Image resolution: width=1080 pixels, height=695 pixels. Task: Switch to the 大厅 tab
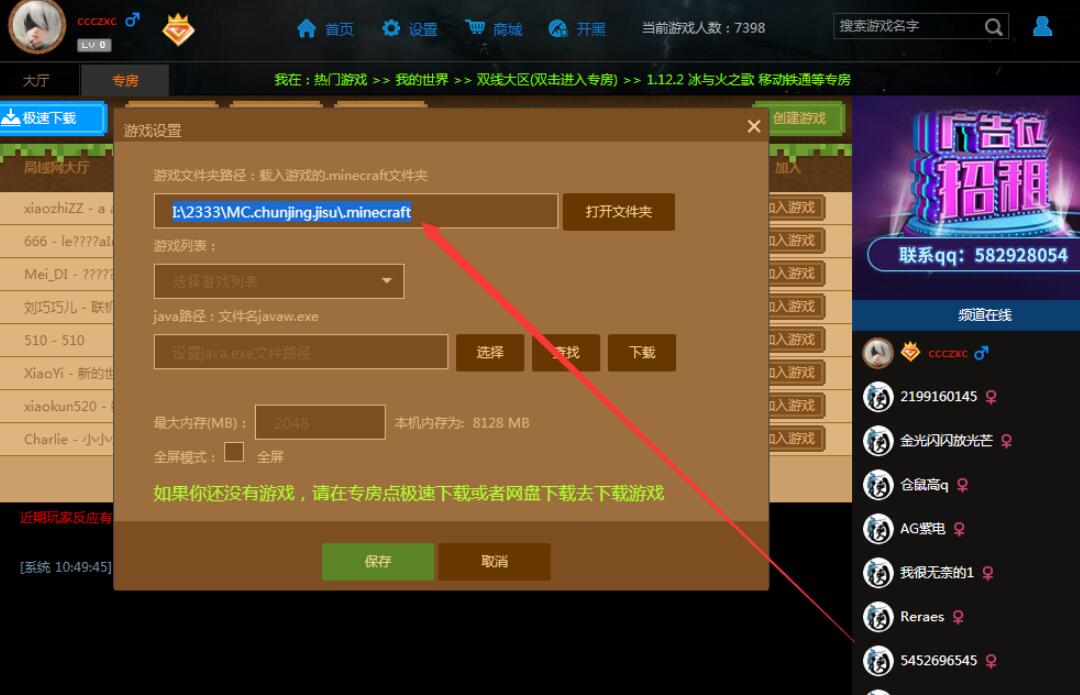click(36, 81)
